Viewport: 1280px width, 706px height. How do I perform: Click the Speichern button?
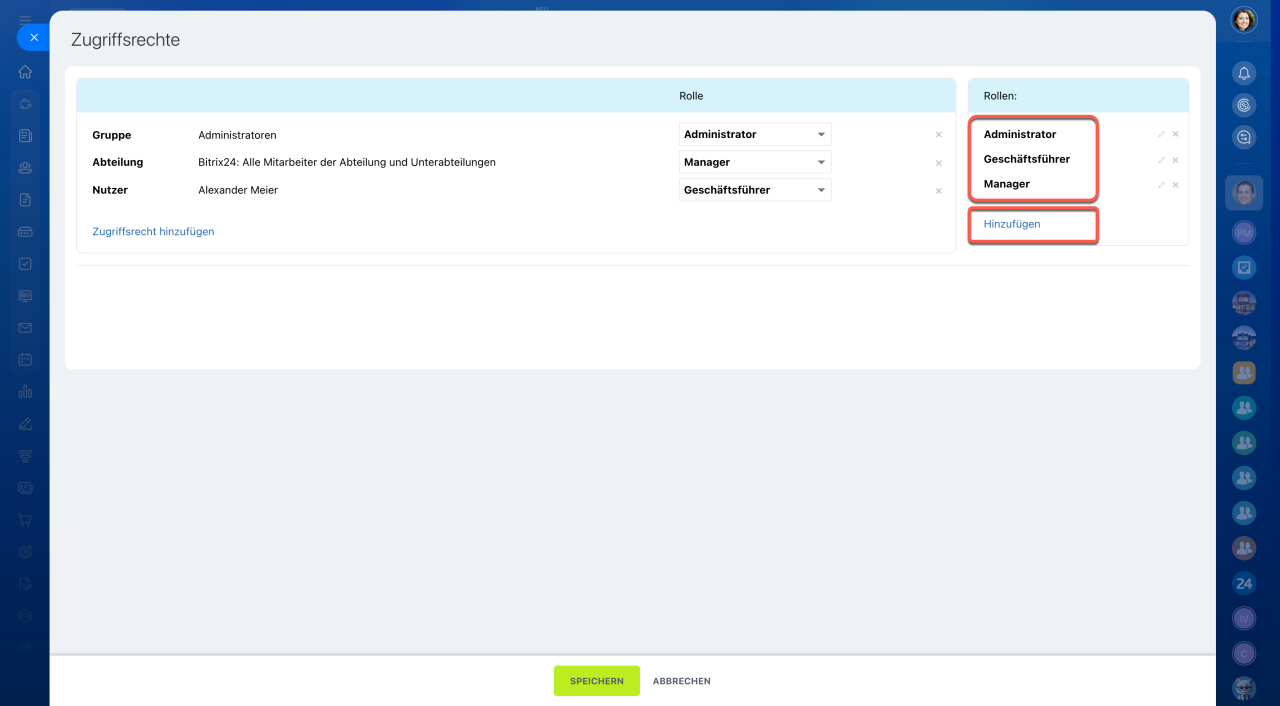tap(597, 681)
